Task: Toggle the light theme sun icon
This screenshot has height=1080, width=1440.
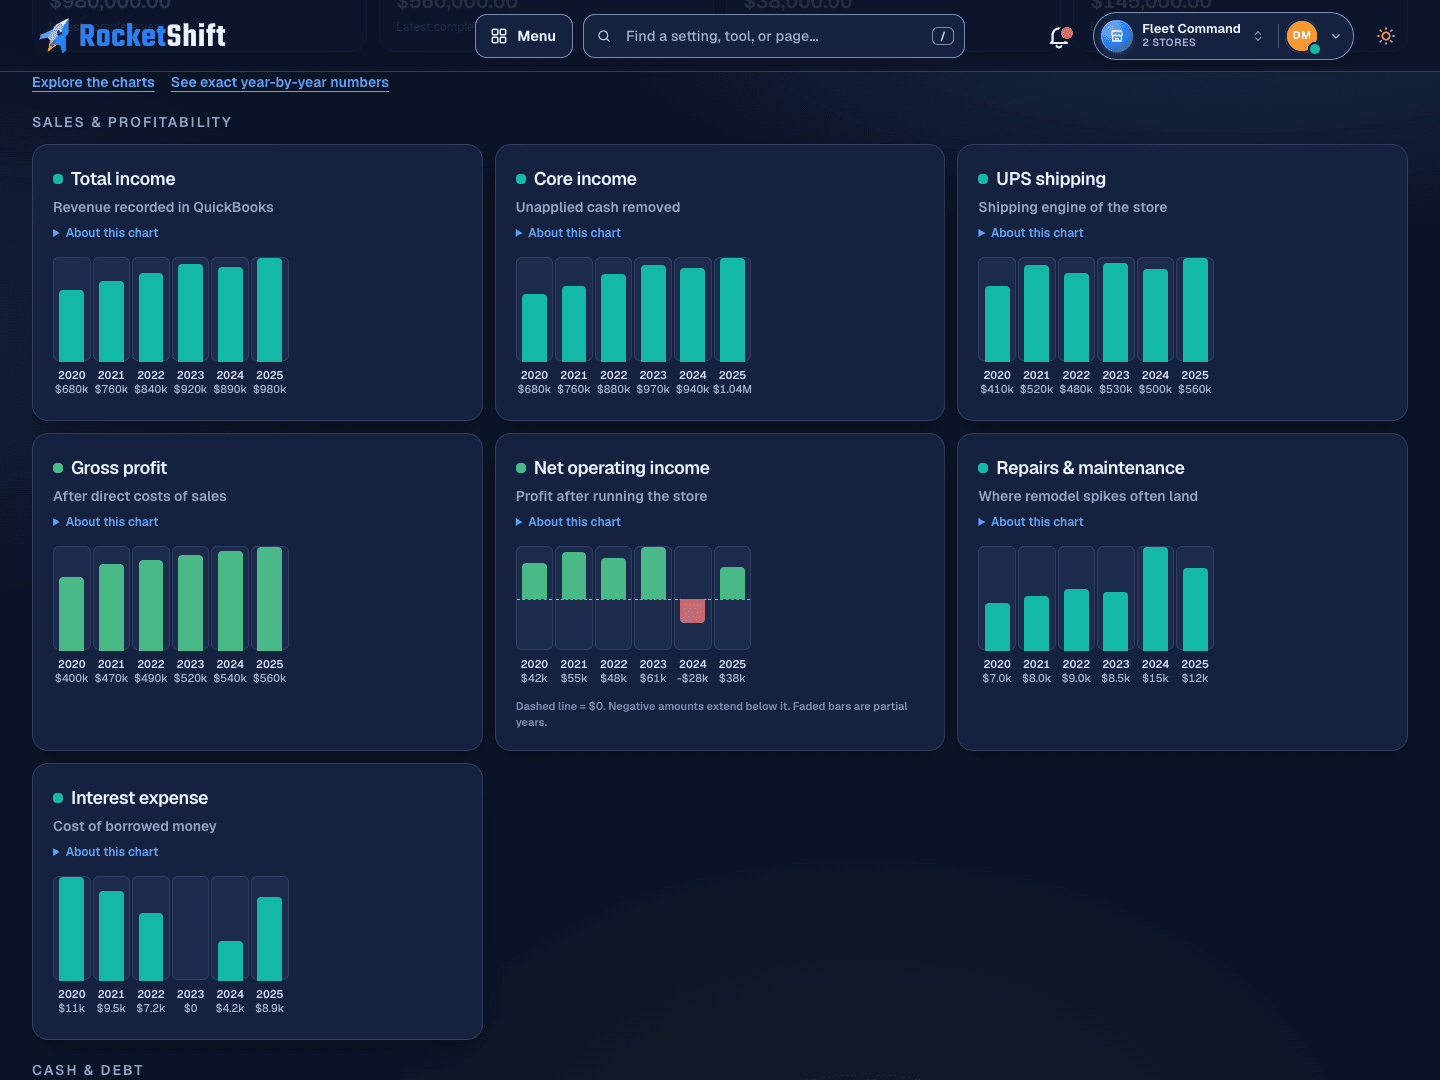Action: point(1386,36)
